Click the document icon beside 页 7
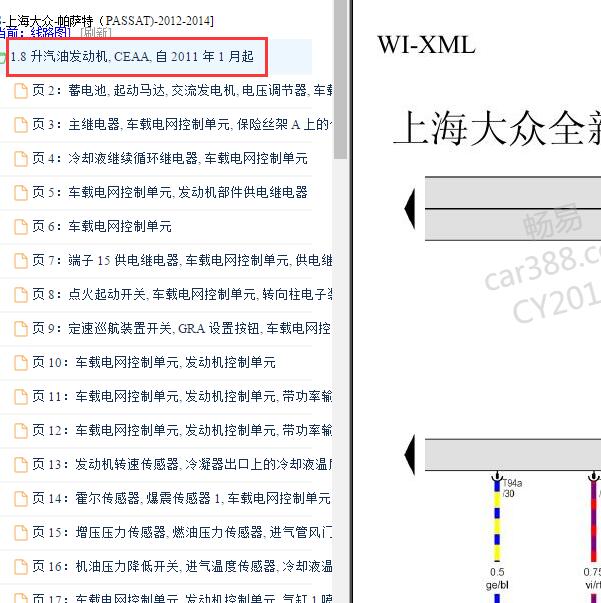 pos(21,261)
